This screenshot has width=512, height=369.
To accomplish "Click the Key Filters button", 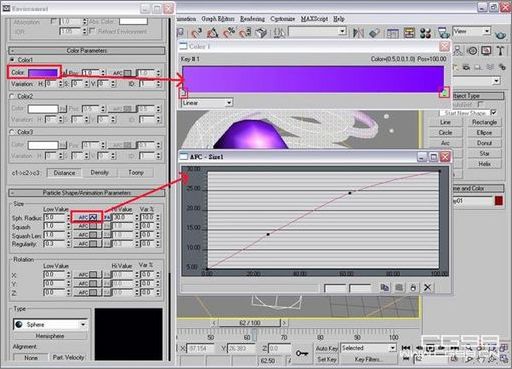I will (368, 359).
